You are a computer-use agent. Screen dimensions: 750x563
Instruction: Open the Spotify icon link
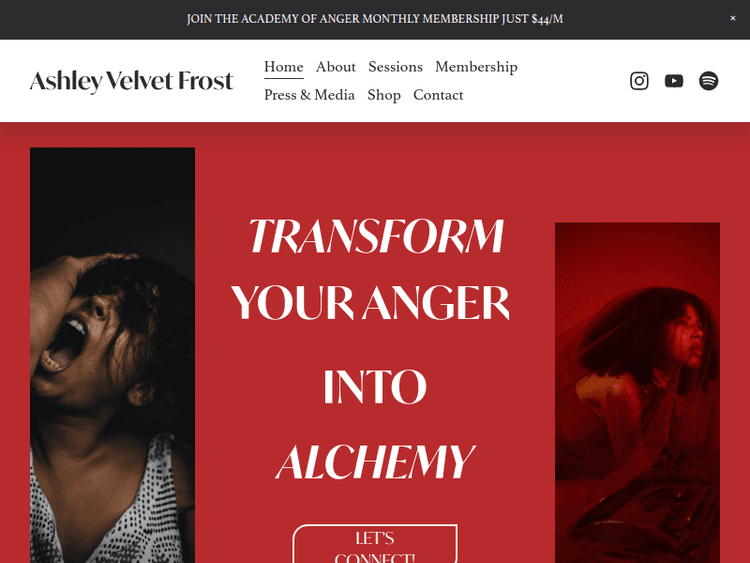point(708,81)
